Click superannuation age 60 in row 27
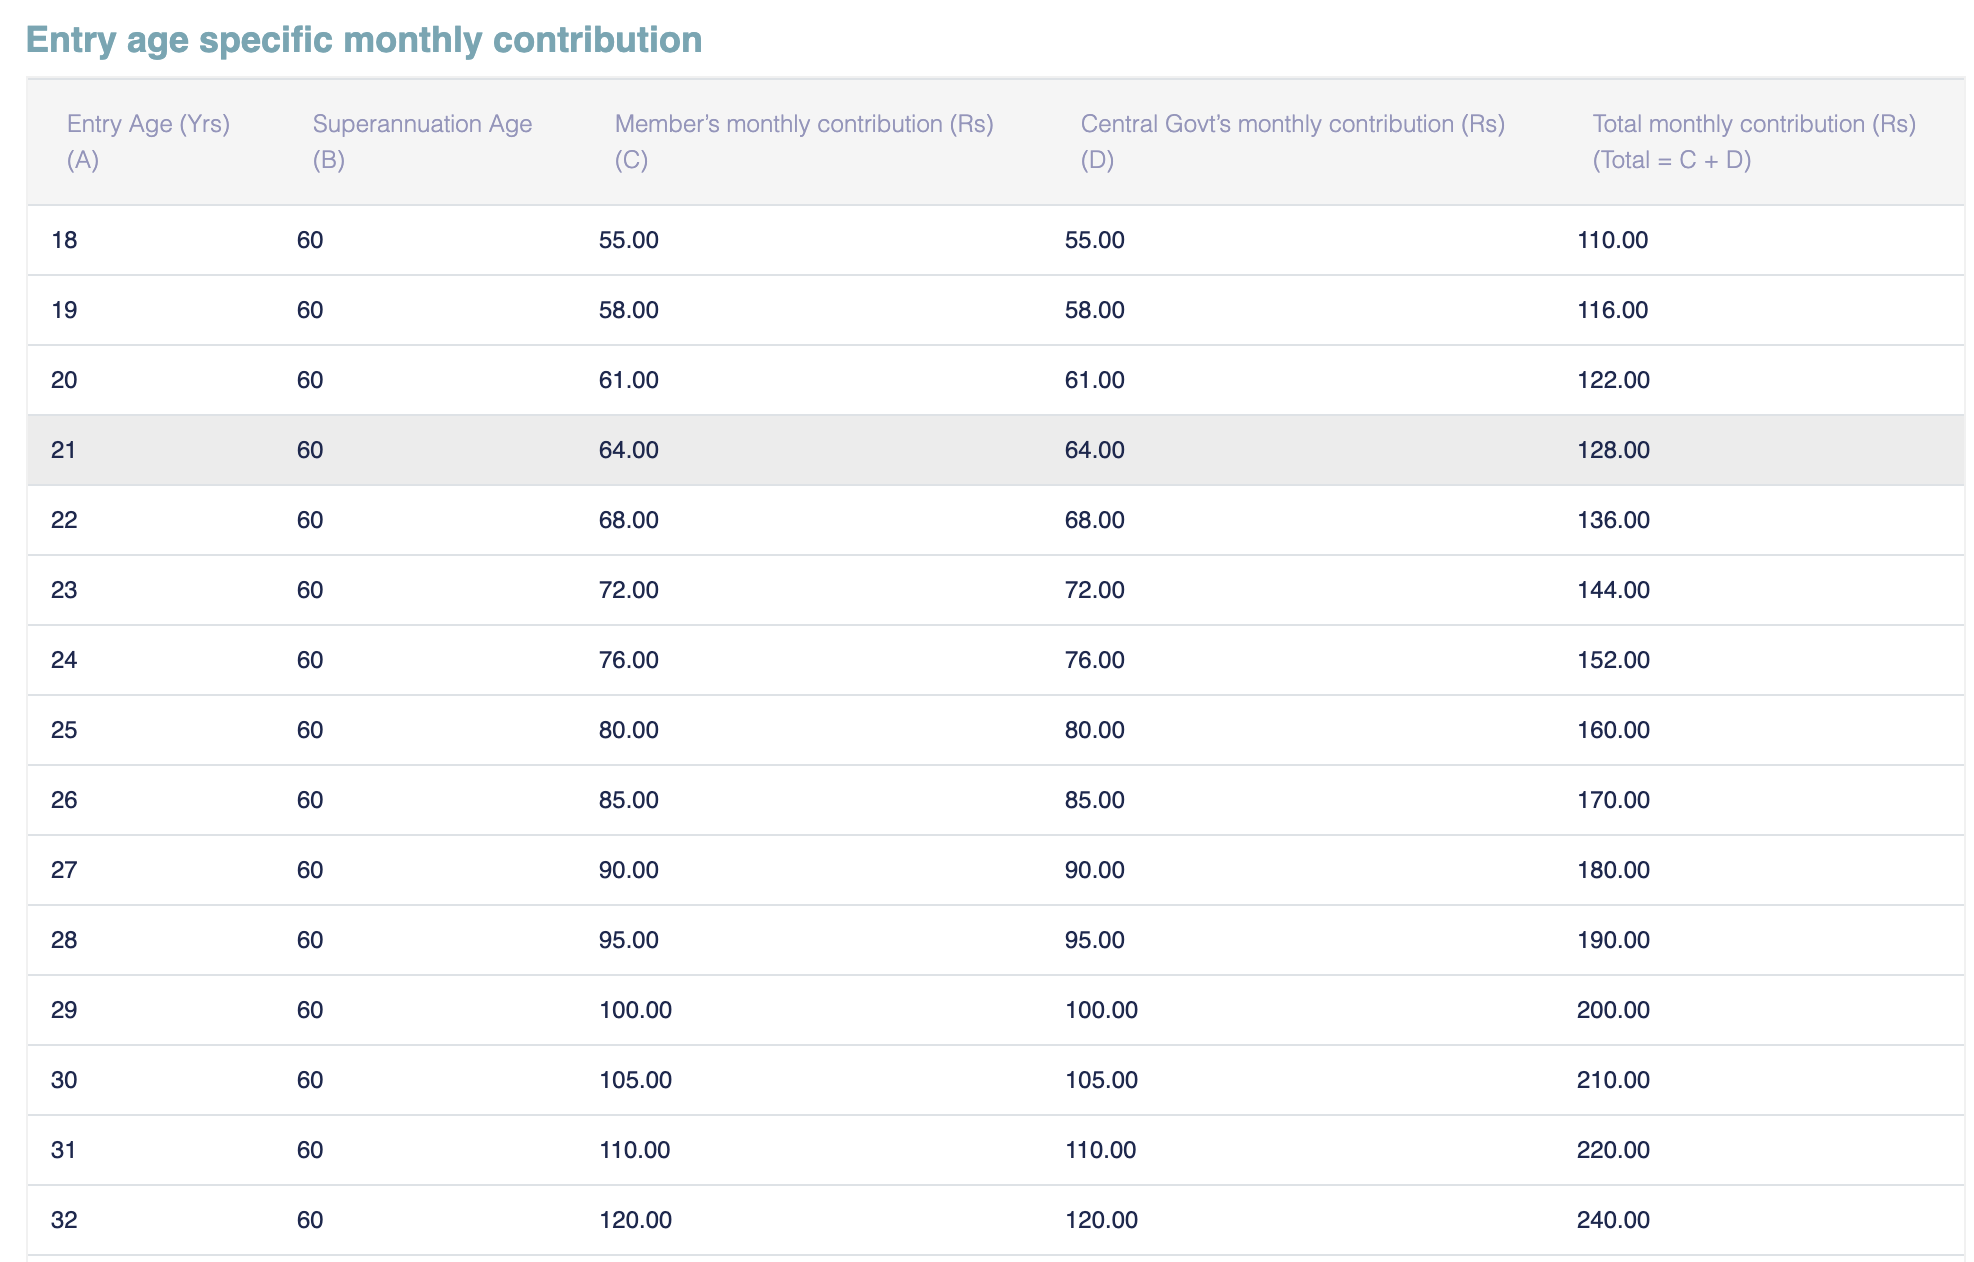The height and width of the screenshot is (1262, 1974). pos(310,870)
